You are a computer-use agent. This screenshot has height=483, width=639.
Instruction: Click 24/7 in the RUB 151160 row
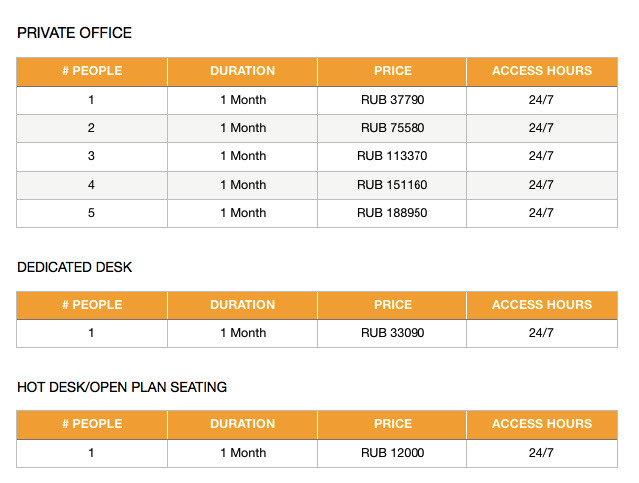click(x=541, y=185)
